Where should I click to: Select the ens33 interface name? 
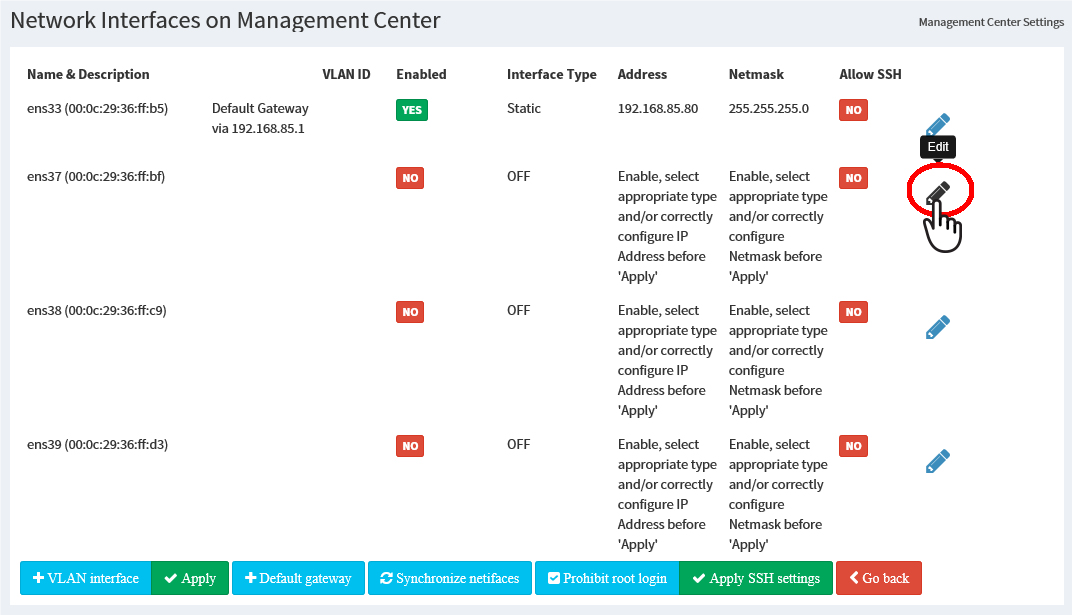tap(97, 108)
